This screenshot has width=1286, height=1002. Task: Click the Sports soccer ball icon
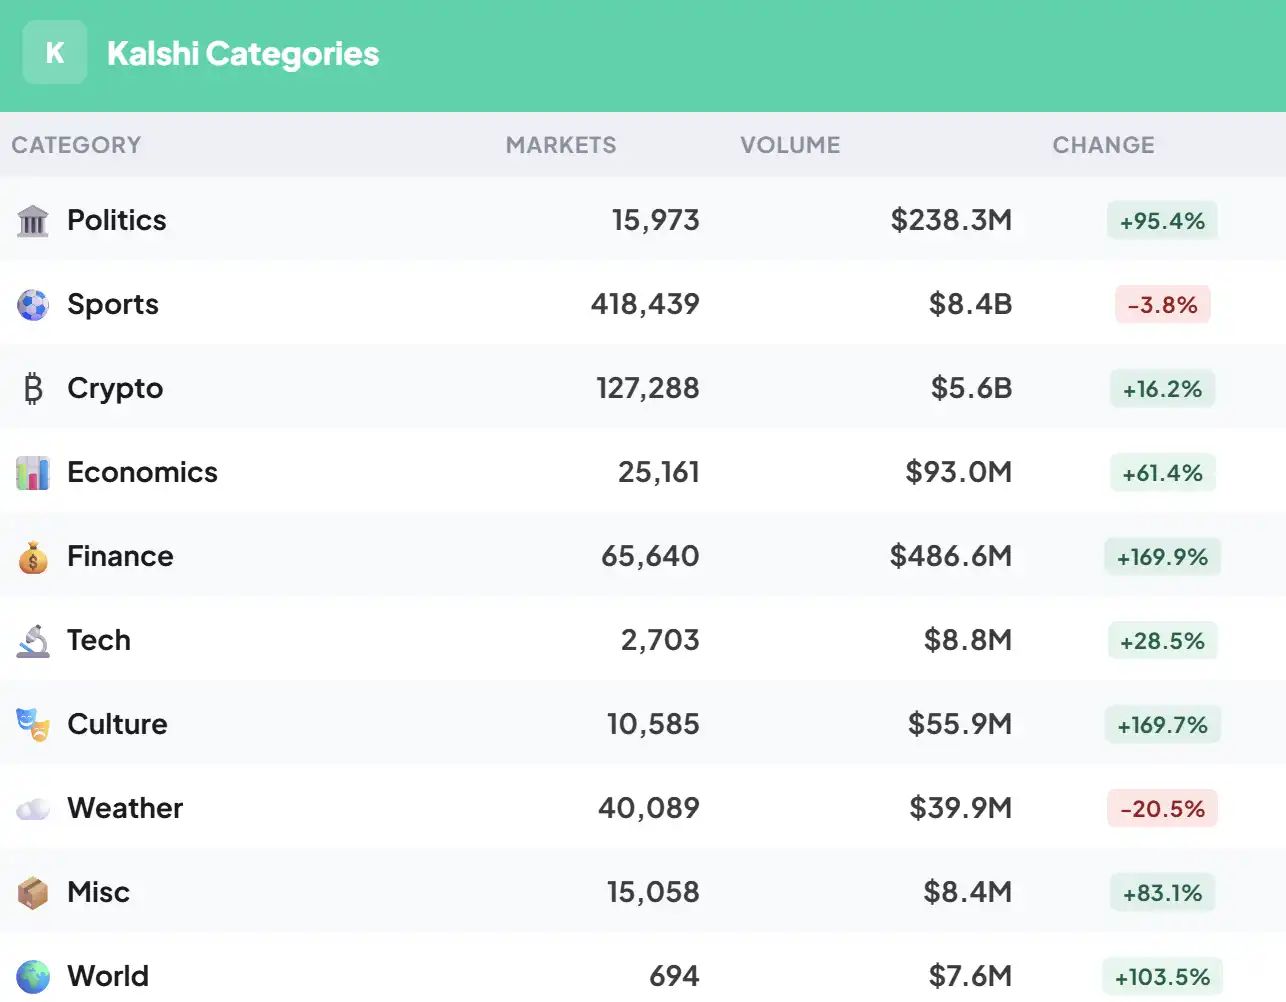33,304
